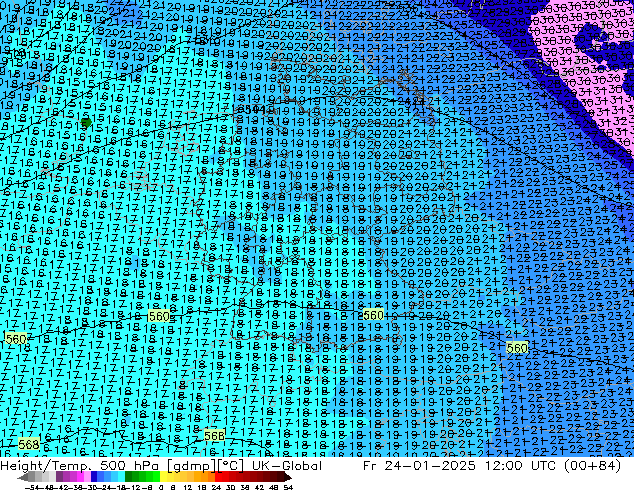Click the "UK-Global" model name
This screenshot has width=634, height=490.
(x=287, y=466)
